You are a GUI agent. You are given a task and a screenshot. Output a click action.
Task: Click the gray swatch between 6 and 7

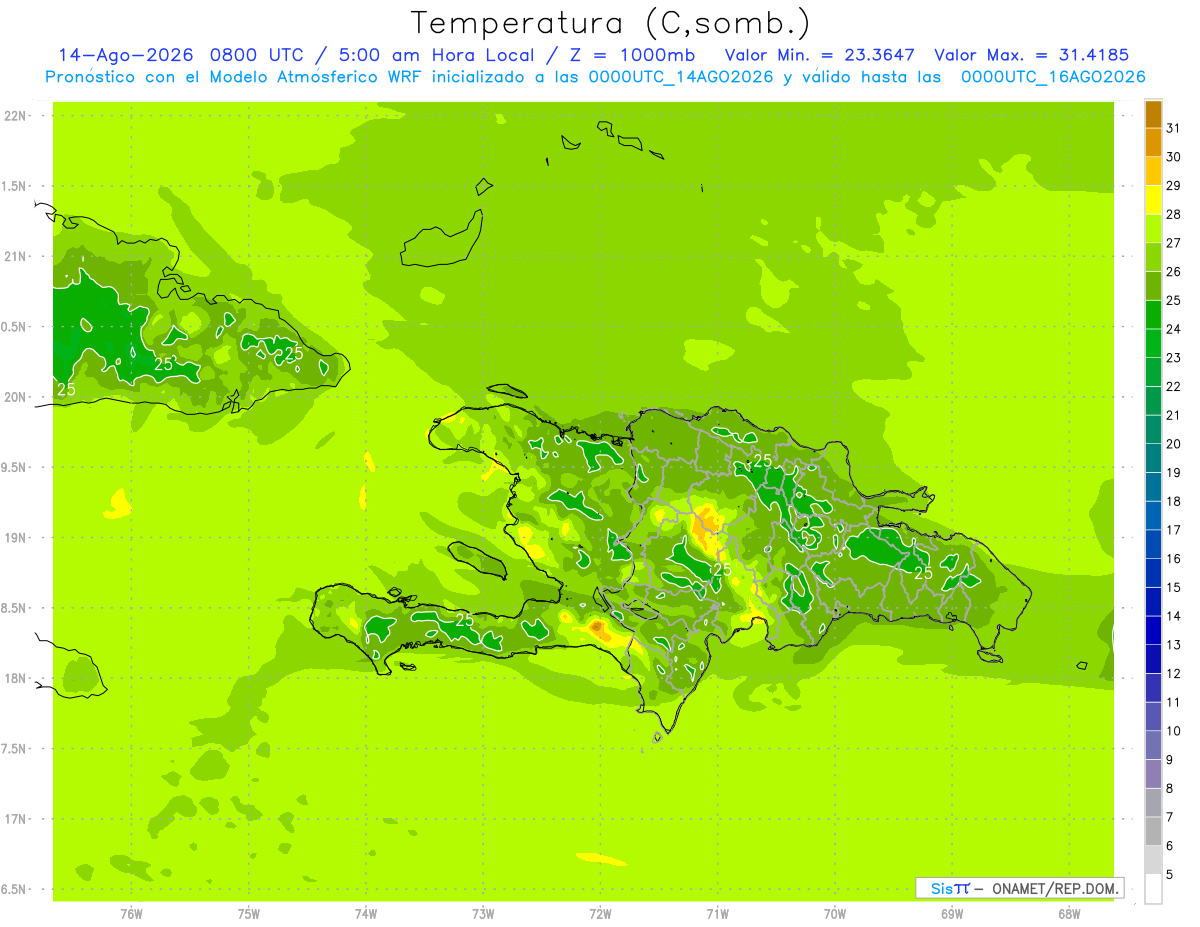[1153, 831]
